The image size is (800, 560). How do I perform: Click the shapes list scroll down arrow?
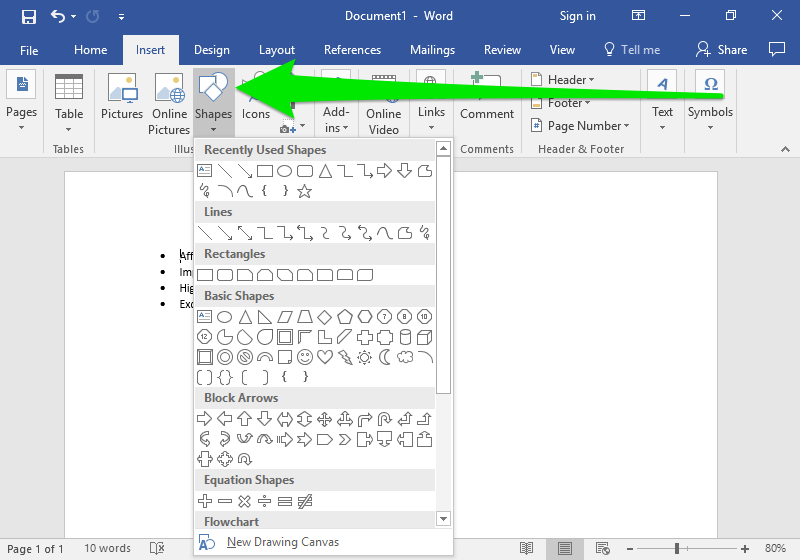click(443, 518)
